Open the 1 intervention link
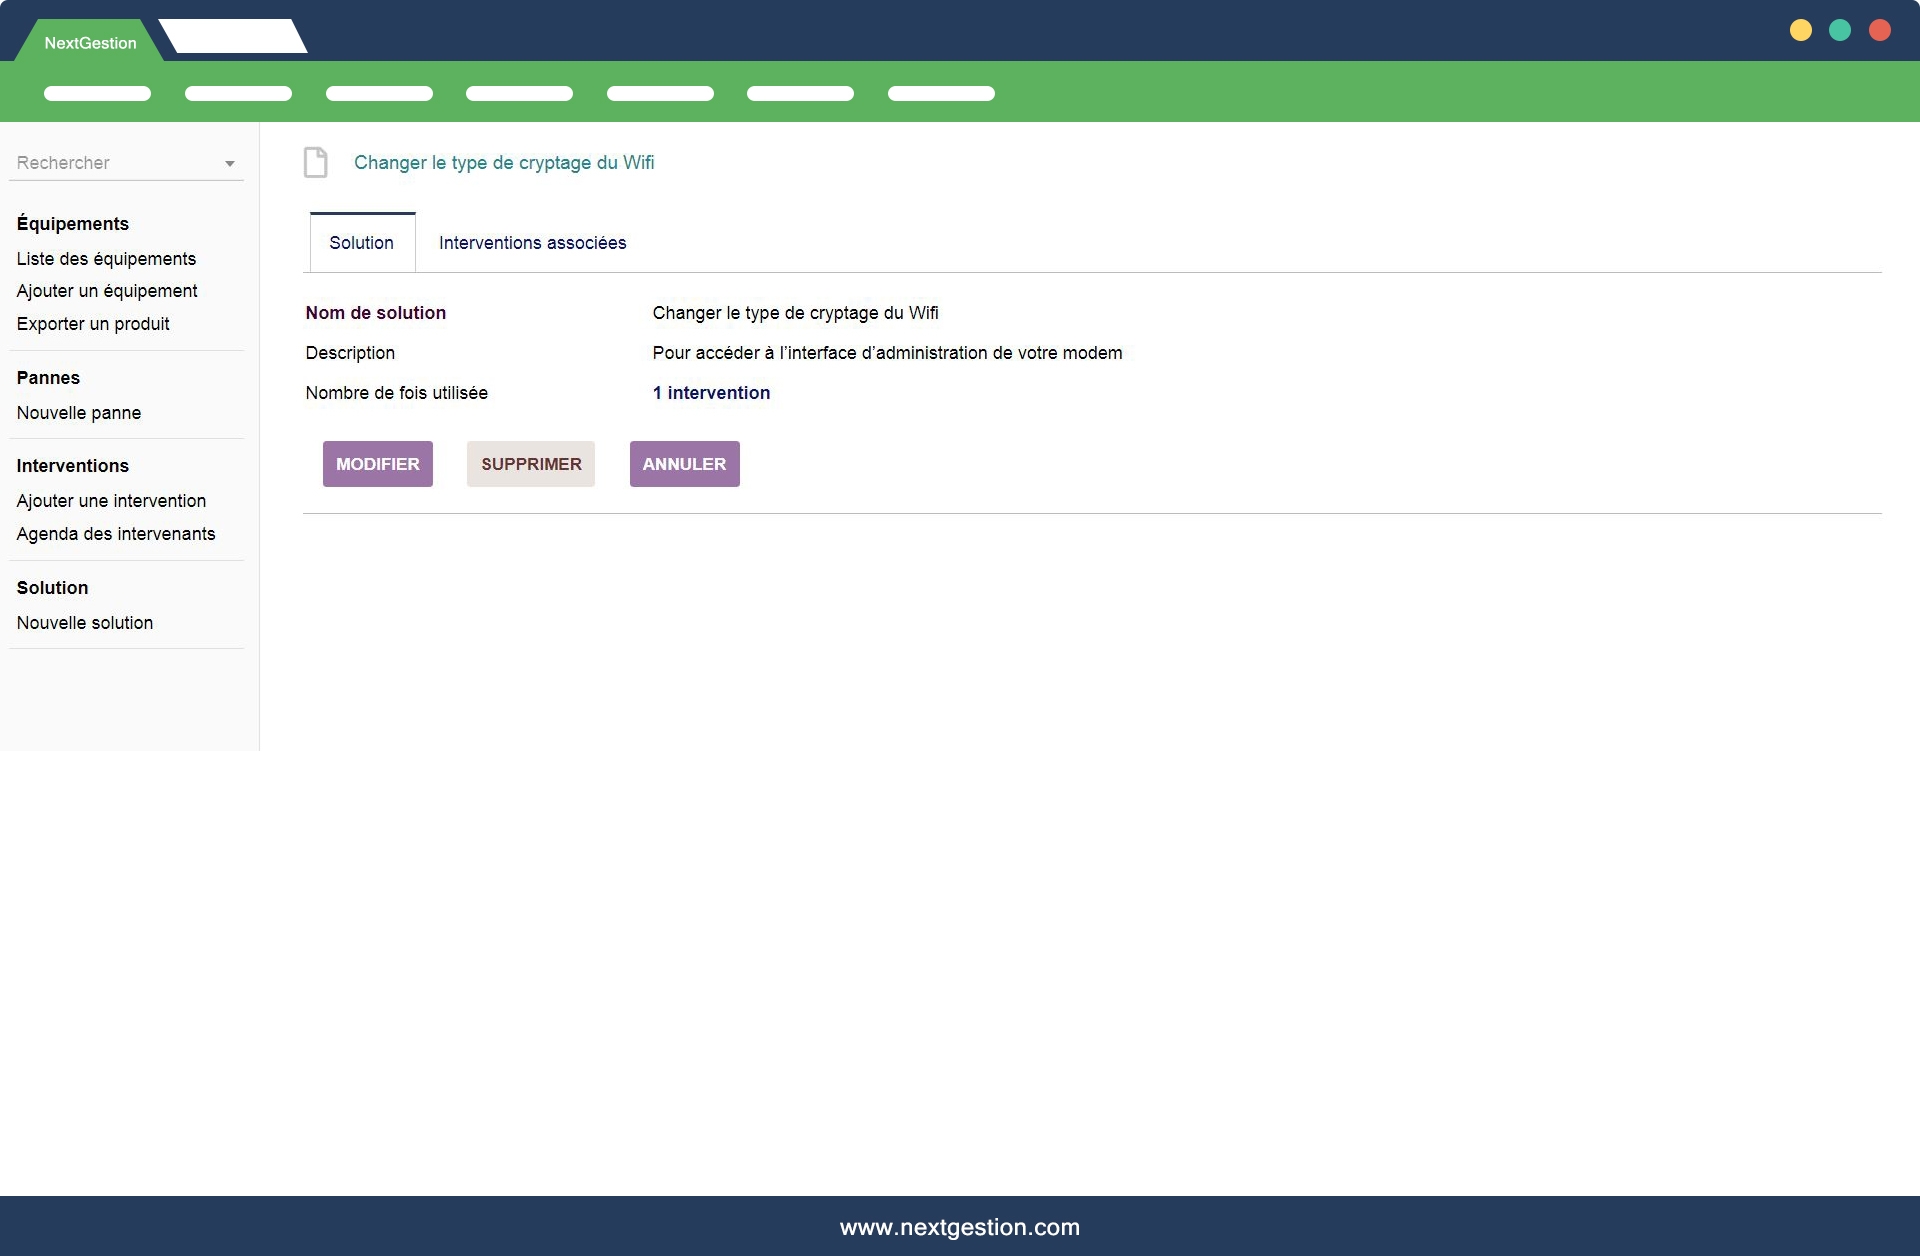Image resolution: width=1920 pixels, height=1256 pixels. point(711,393)
